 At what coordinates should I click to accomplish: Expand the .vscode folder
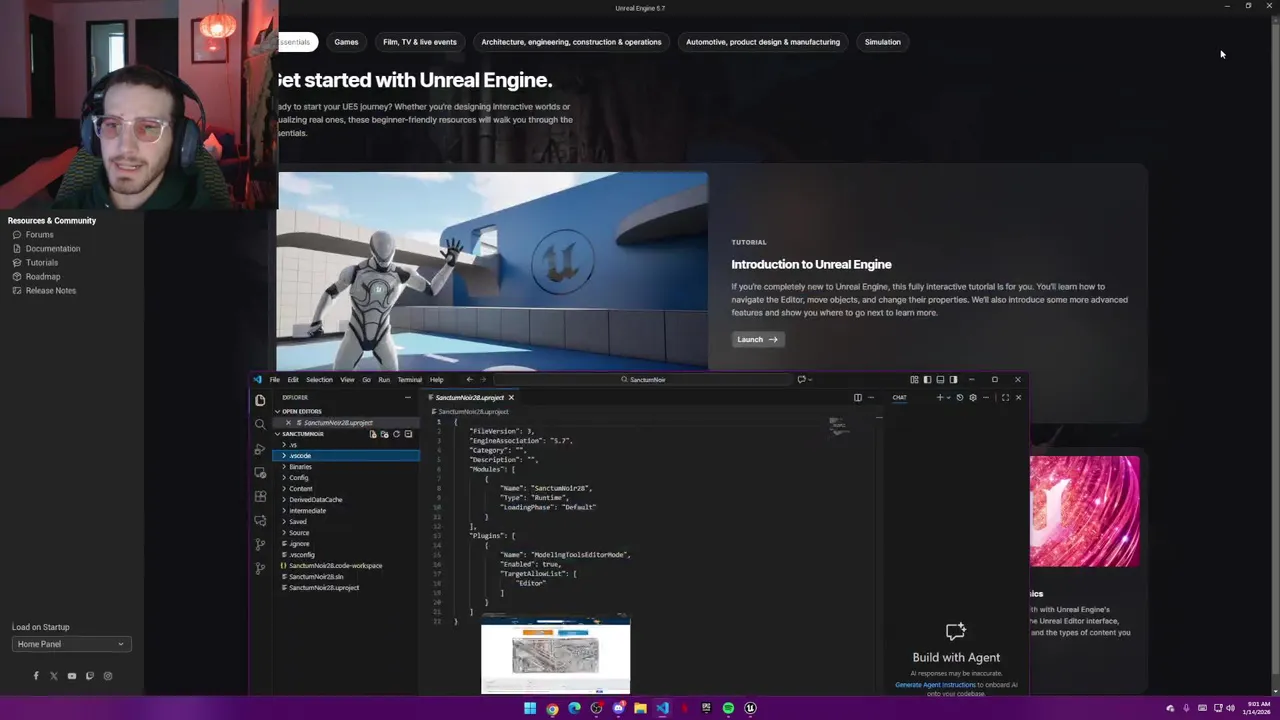click(346, 456)
